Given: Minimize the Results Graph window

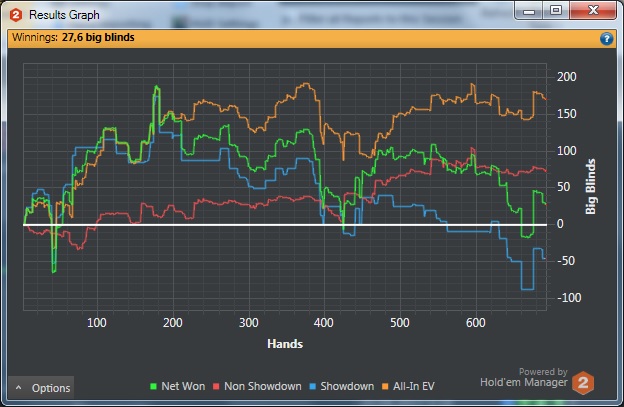Looking at the screenshot, I should tap(528, 11).
